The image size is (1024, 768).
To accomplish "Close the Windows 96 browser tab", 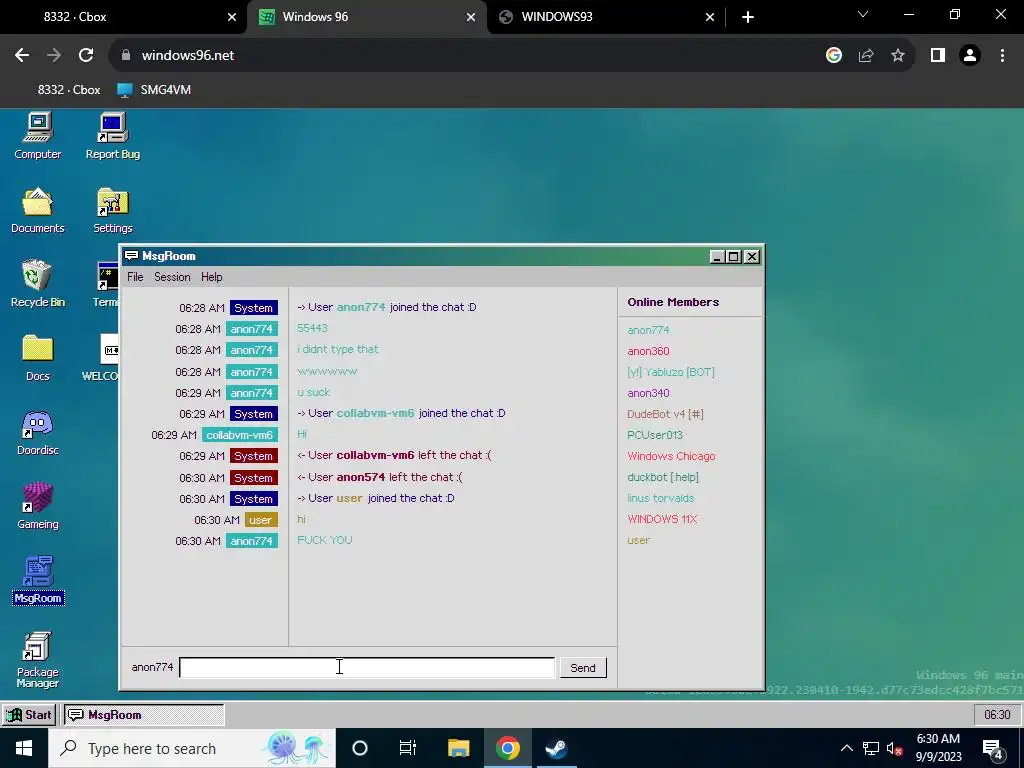I will pos(471,17).
